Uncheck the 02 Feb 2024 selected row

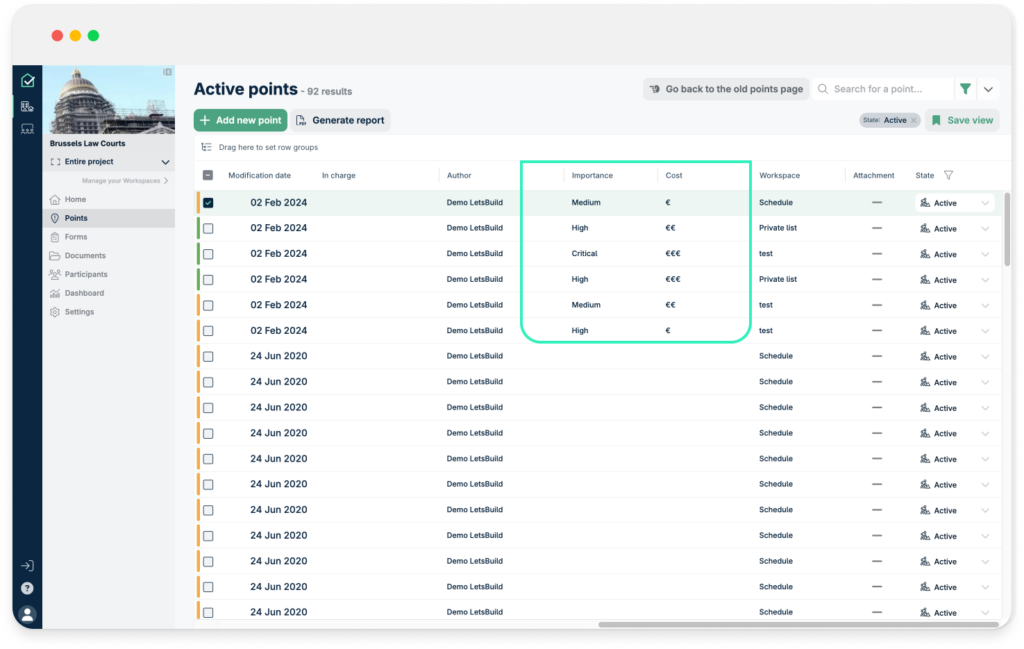point(209,201)
